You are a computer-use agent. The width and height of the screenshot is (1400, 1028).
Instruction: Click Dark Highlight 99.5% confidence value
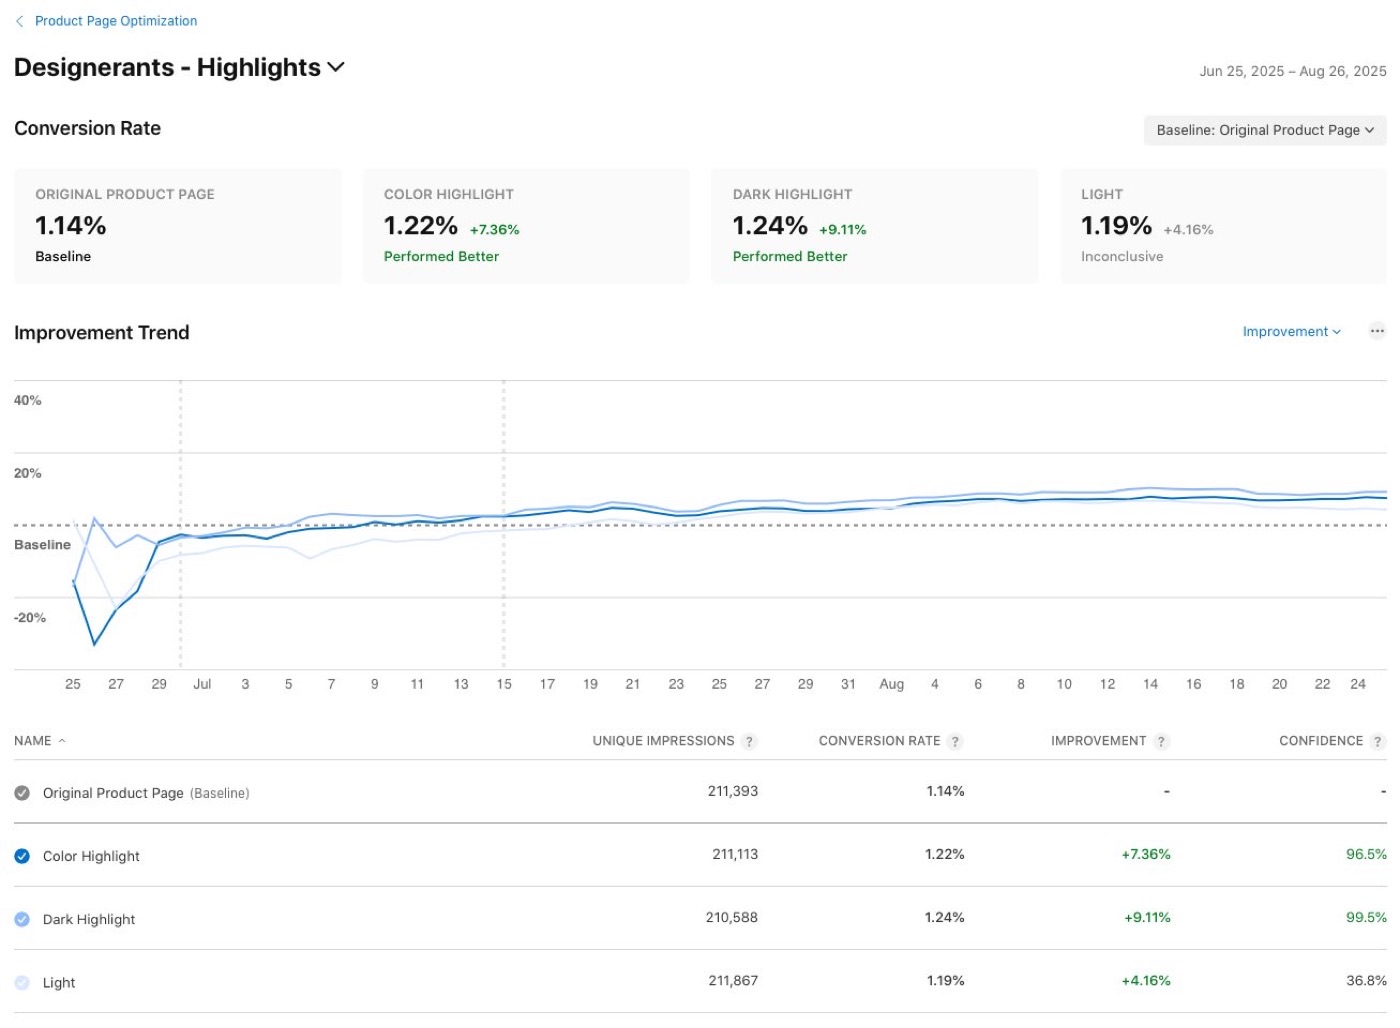tap(1366, 917)
